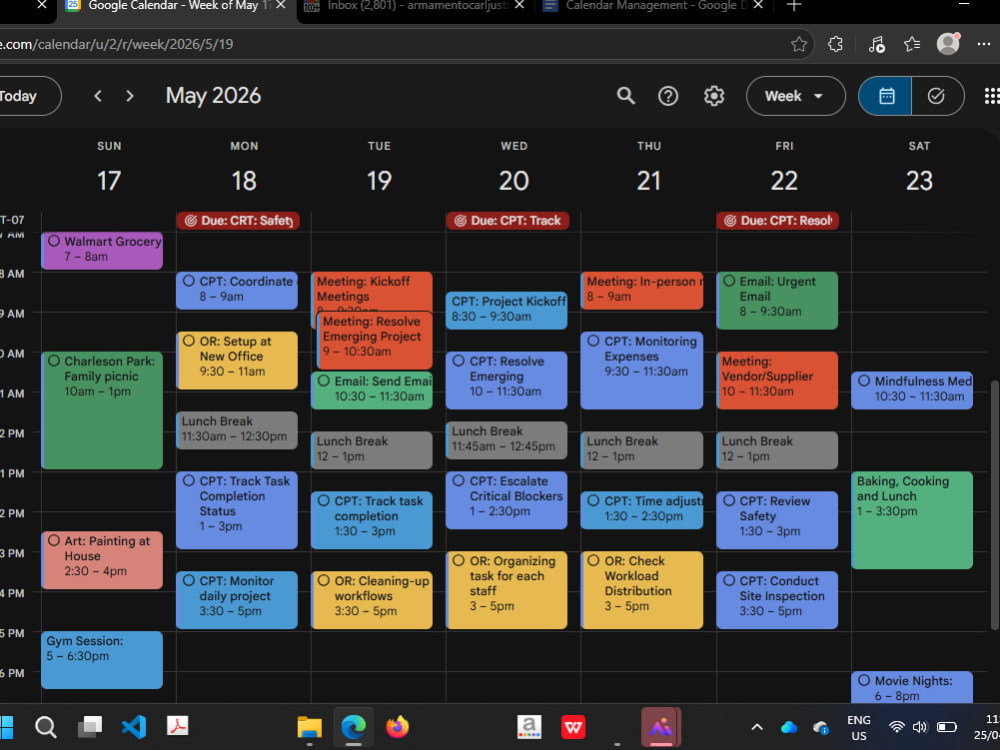This screenshot has width=1000, height=750.
Task: Go to the previous week arrow
Action: click(98, 96)
